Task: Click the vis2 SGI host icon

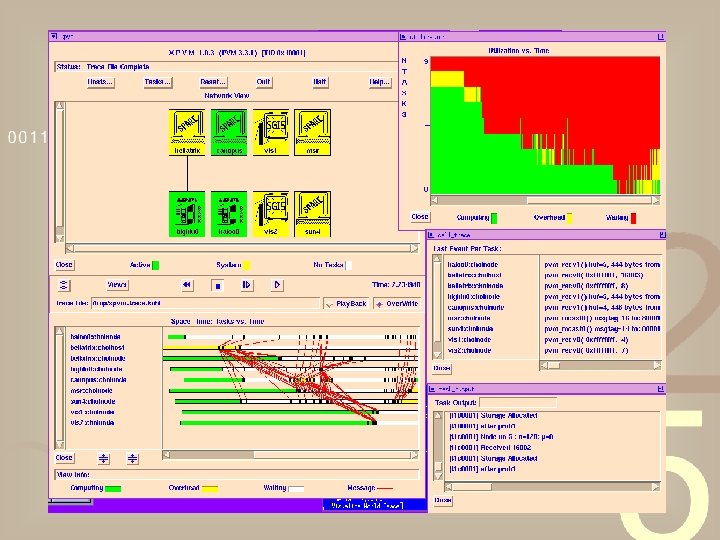Action: click(270, 214)
